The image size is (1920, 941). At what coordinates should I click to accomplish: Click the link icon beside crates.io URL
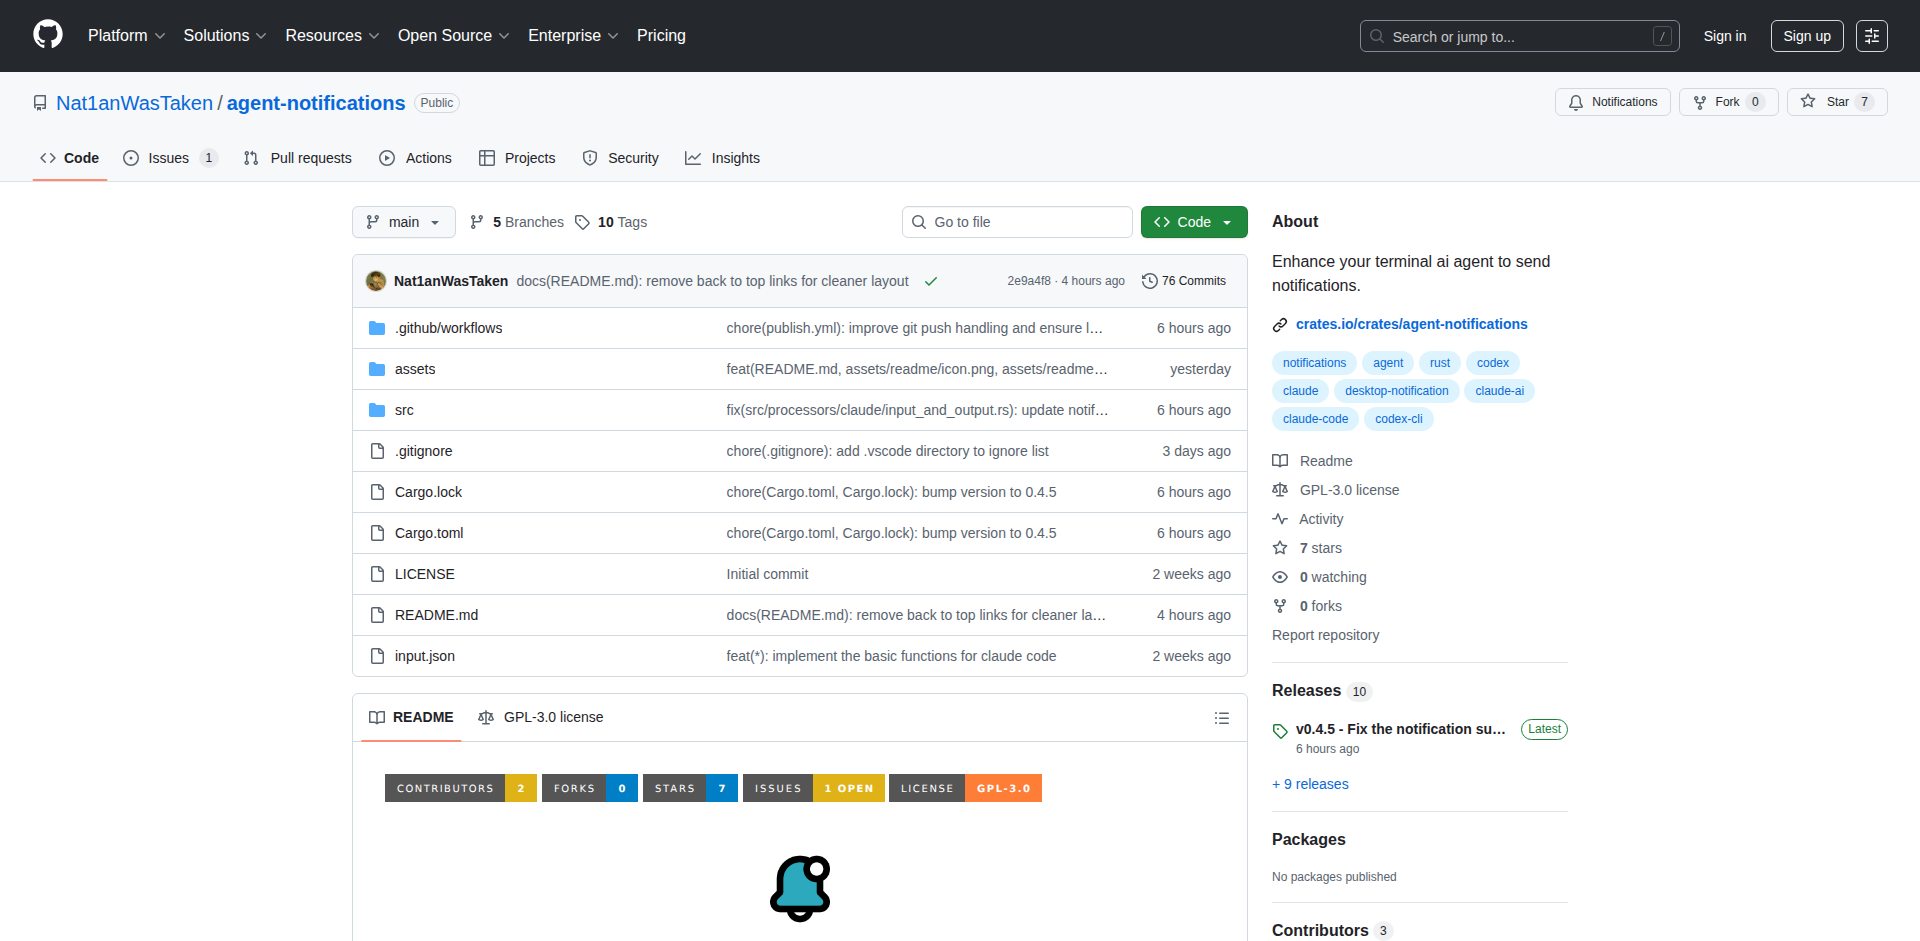(x=1280, y=325)
